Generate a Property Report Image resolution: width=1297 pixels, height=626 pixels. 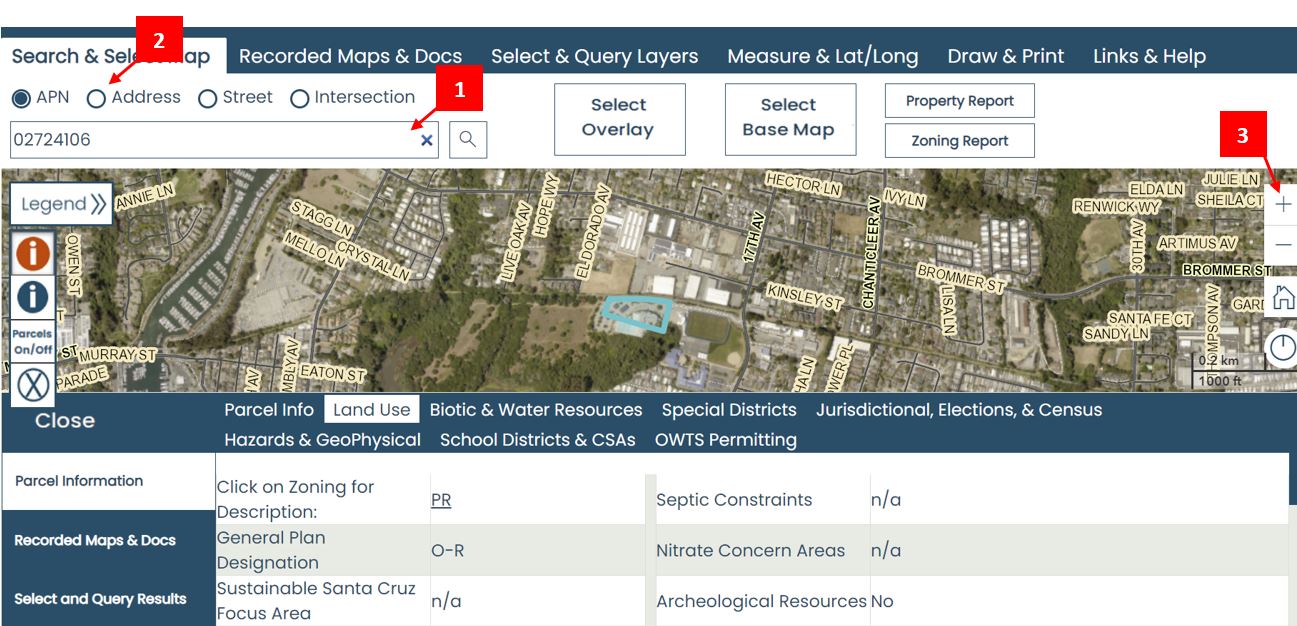(x=959, y=100)
